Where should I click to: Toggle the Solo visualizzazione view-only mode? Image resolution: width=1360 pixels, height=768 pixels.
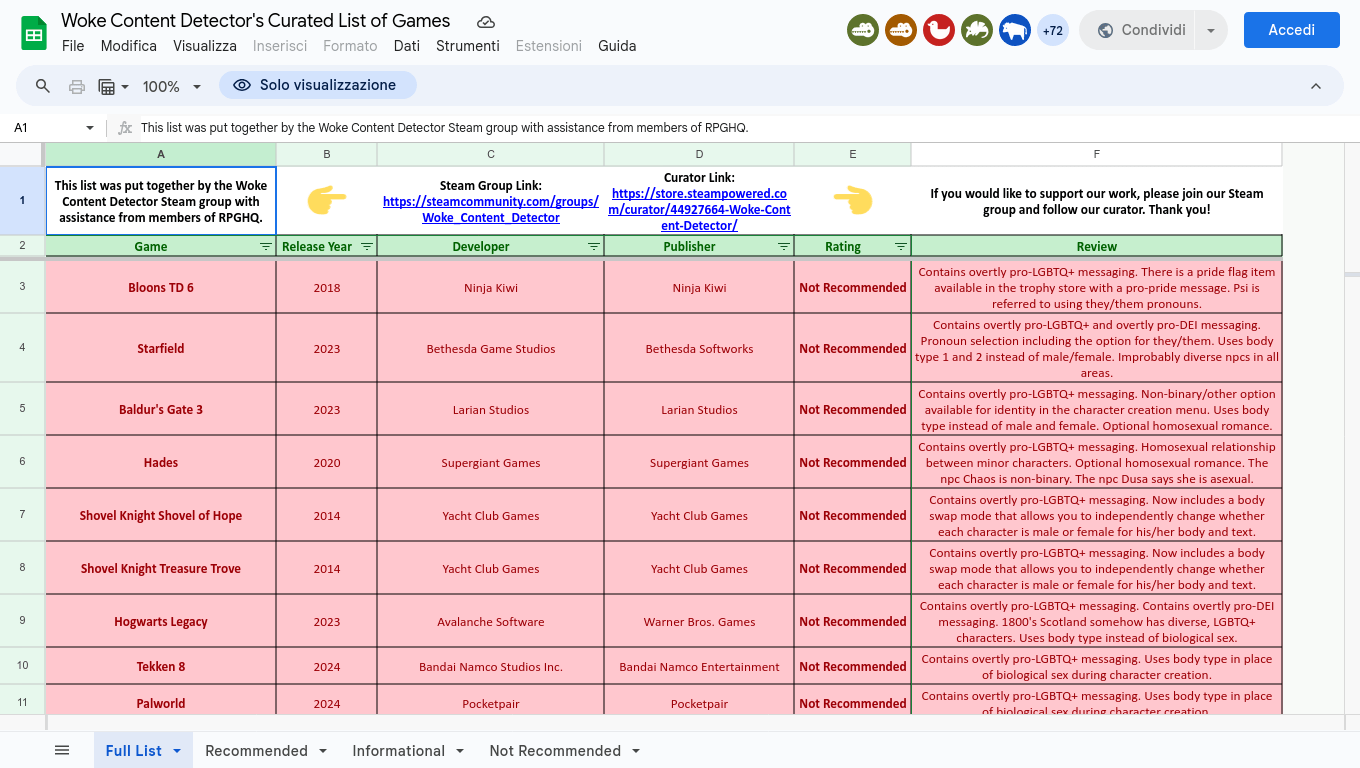318,85
